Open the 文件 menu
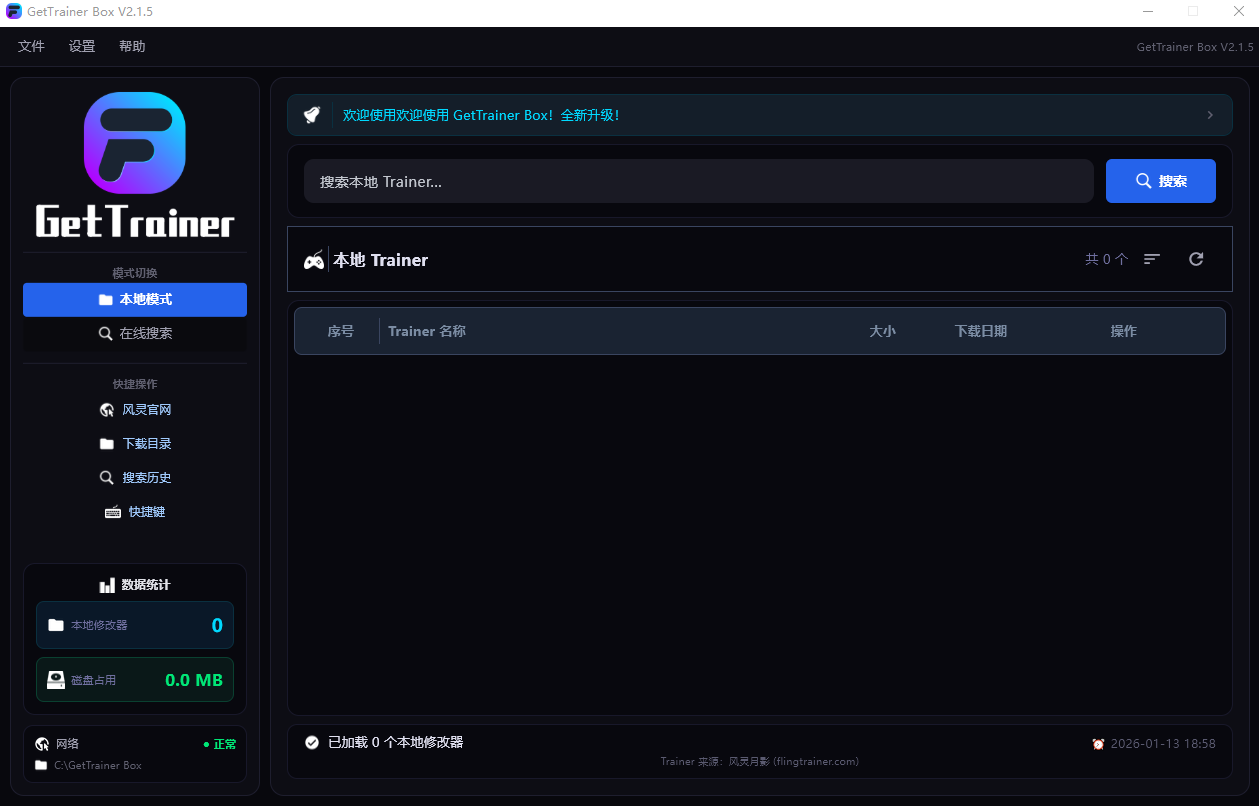 (x=32, y=47)
